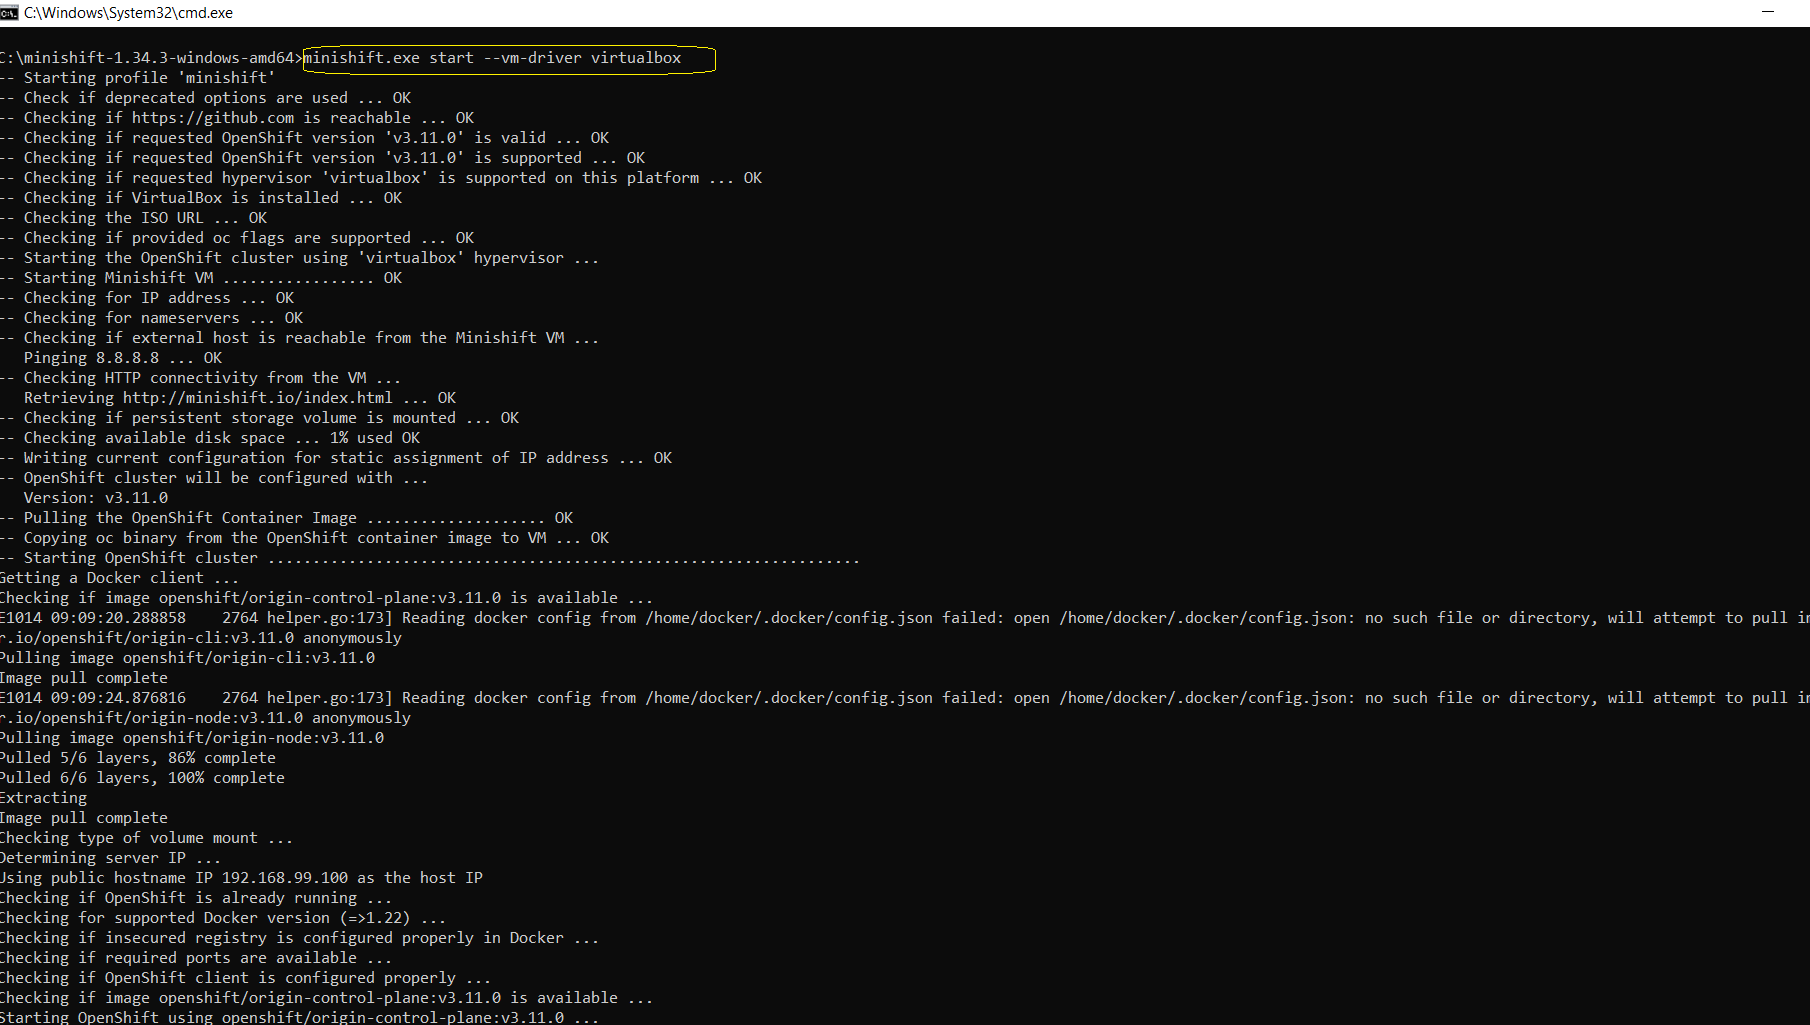Select the line 'supported Docker version (=>1.22)'
Image resolution: width=1810 pixels, height=1025 pixels.
click(x=223, y=918)
